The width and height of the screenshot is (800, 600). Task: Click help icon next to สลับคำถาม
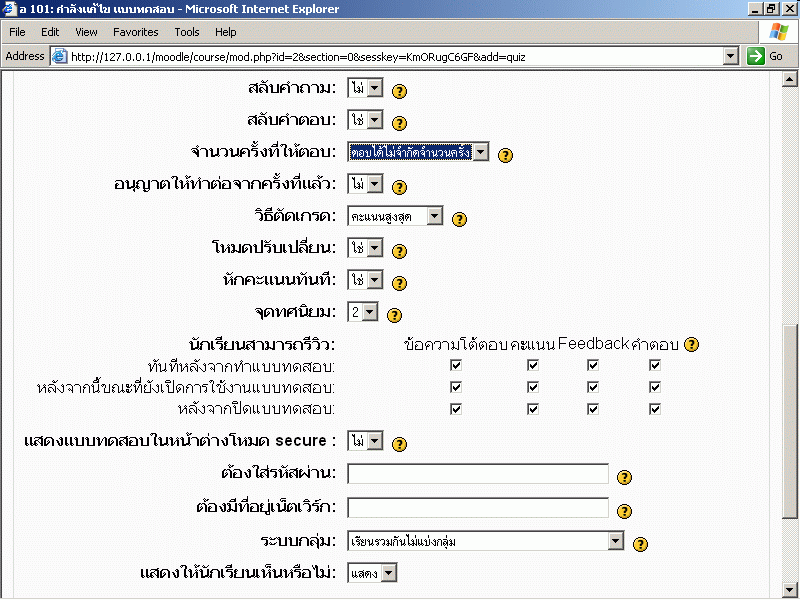click(399, 91)
